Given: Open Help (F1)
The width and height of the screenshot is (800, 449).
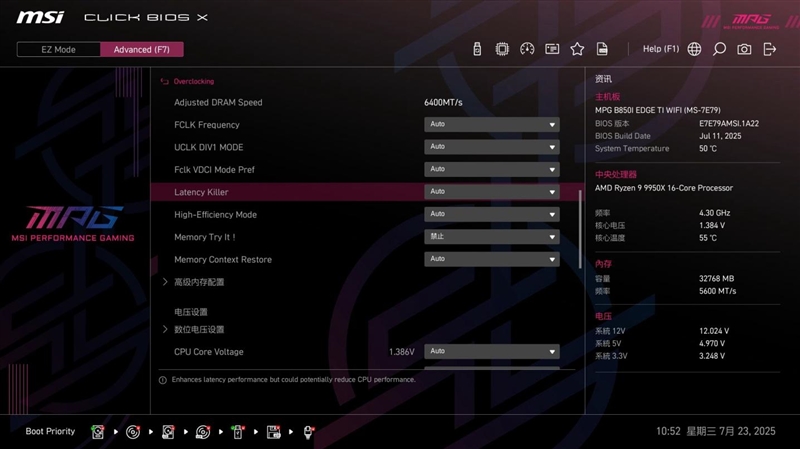Looking at the screenshot, I should [x=661, y=49].
